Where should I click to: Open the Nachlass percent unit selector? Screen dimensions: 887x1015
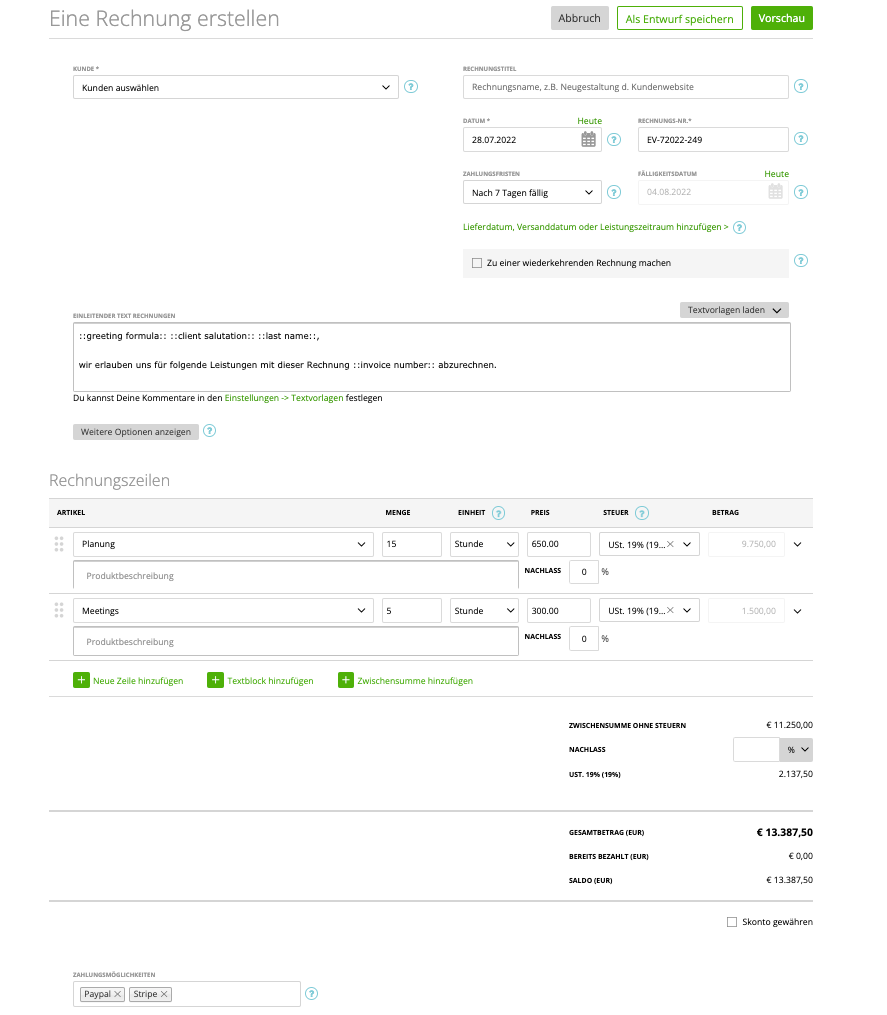click(797, 749)
